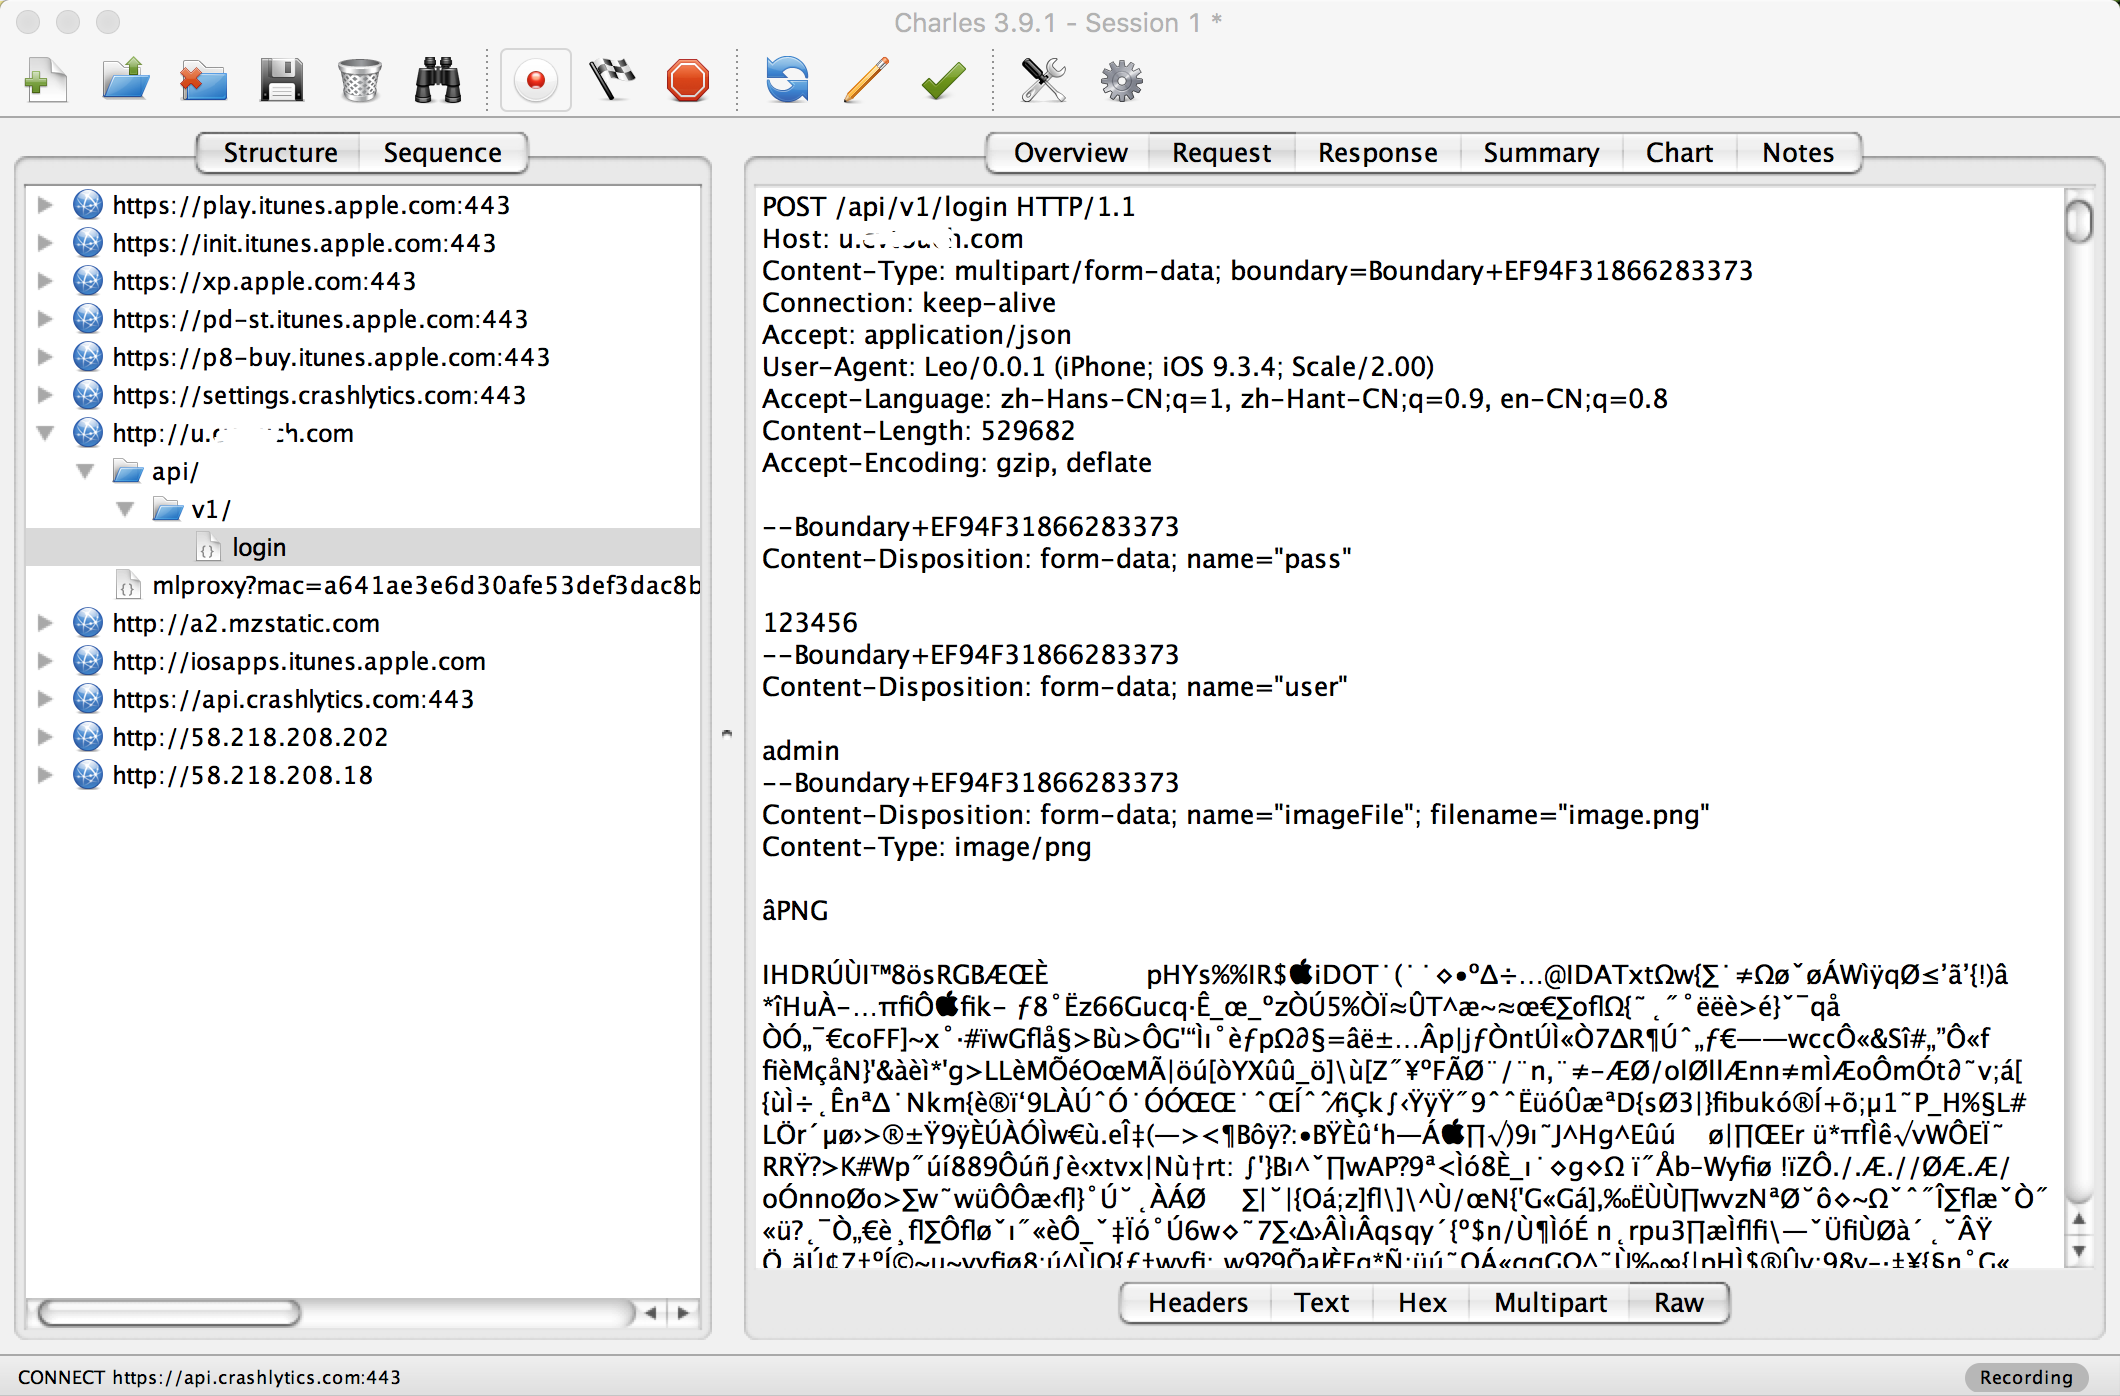Click the request pane vertical scrollbar thumb
Screen dimensions: 2120x1396
pos(2079,221)
